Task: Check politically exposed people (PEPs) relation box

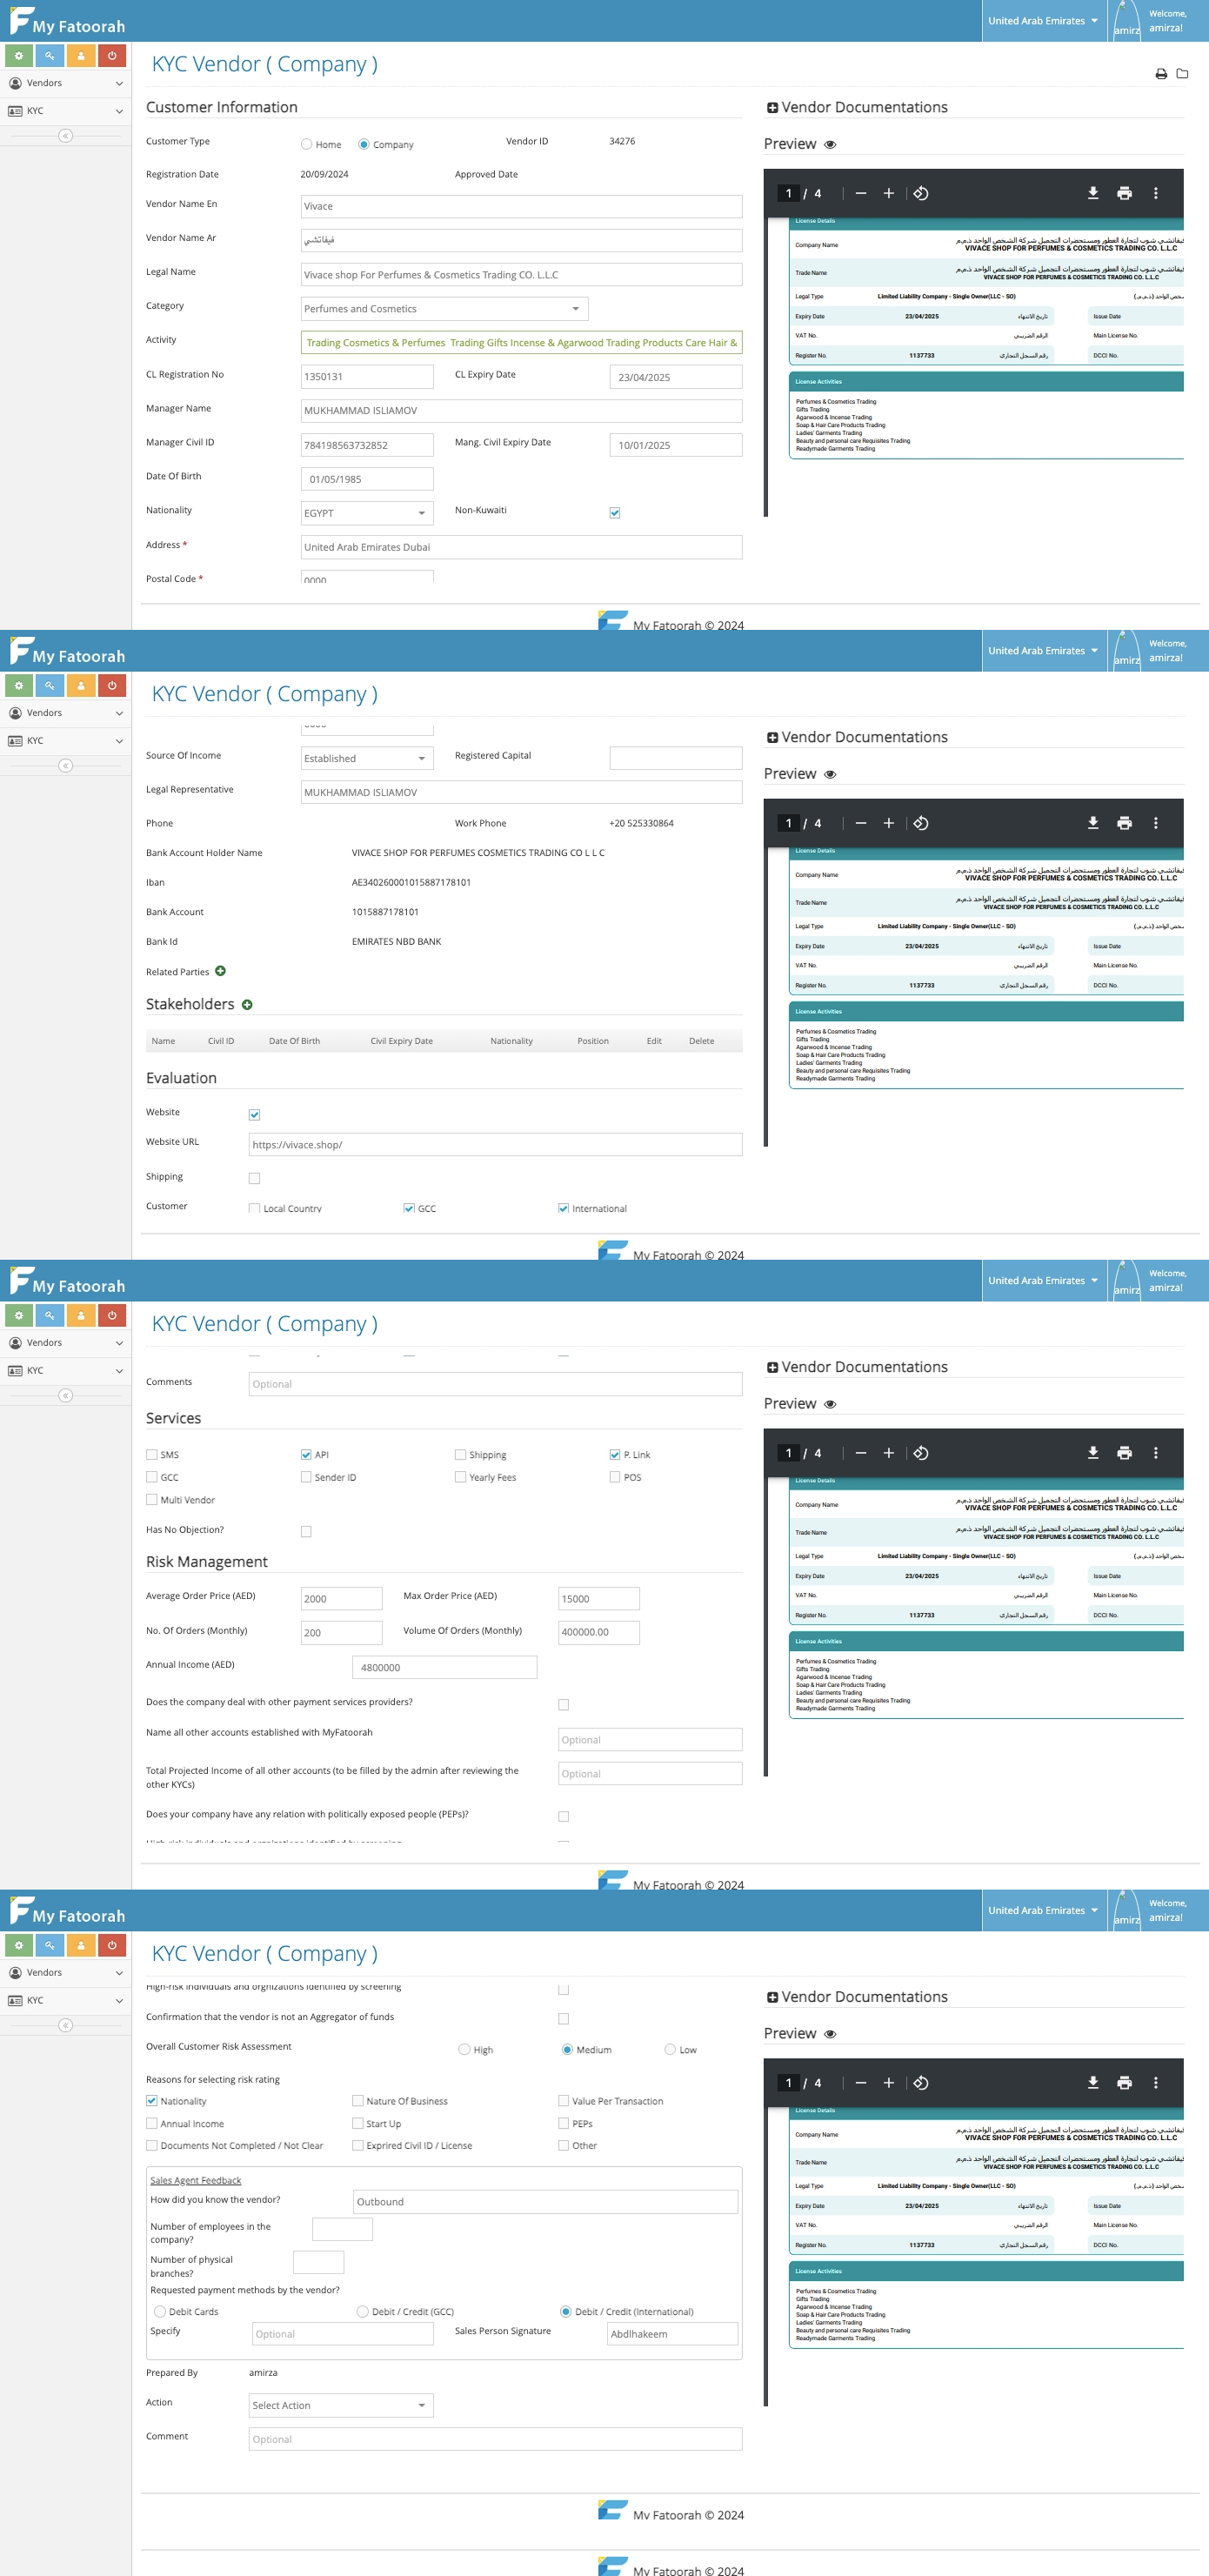Action: tap(563, 1816)
